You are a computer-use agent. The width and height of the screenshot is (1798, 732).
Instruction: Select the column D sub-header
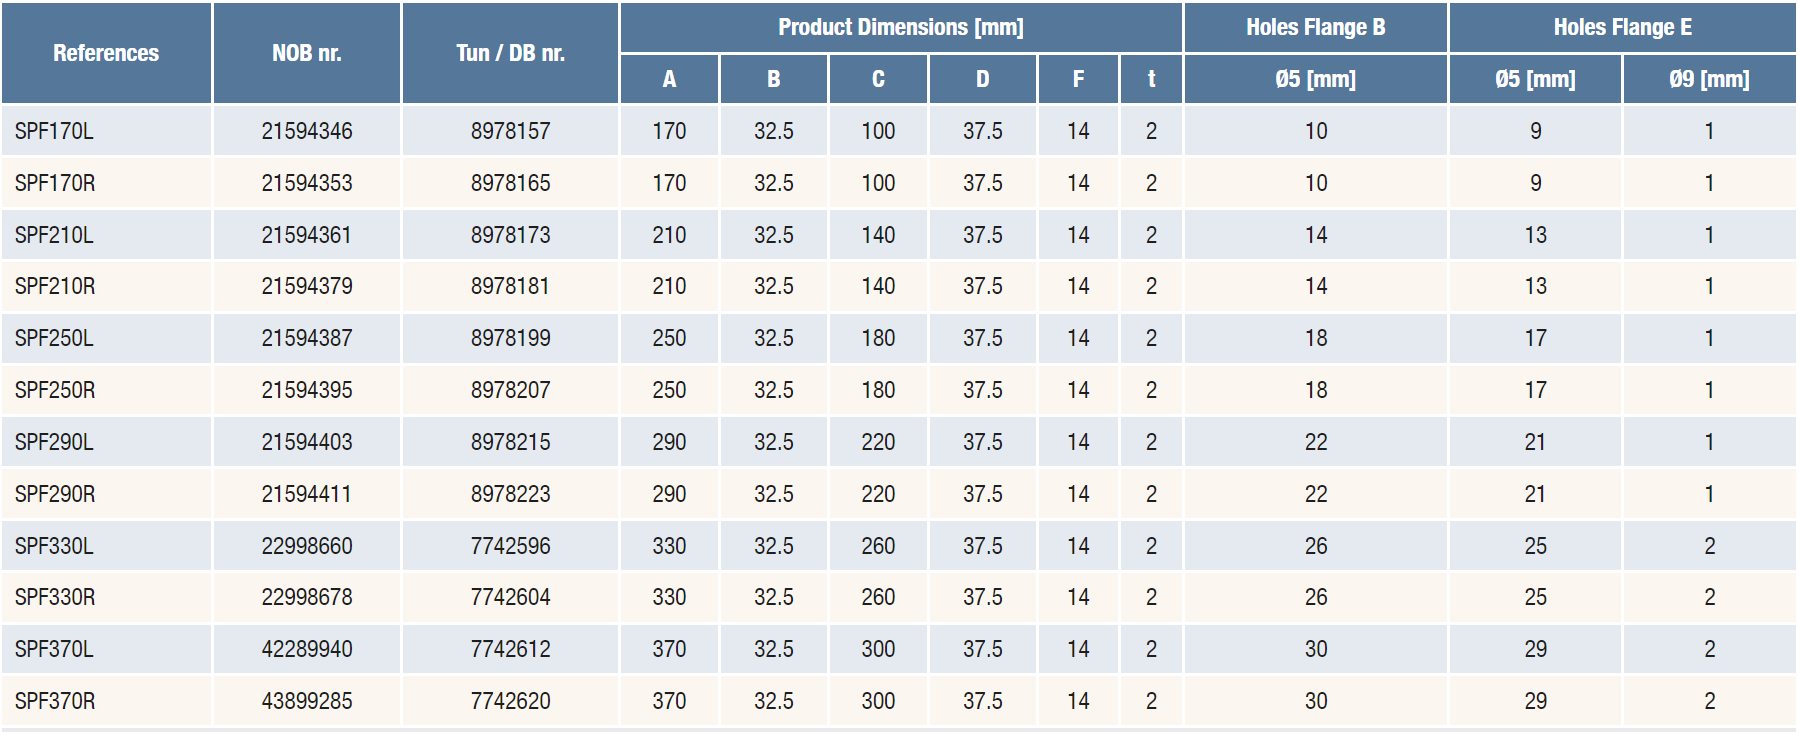pos(982,79)
